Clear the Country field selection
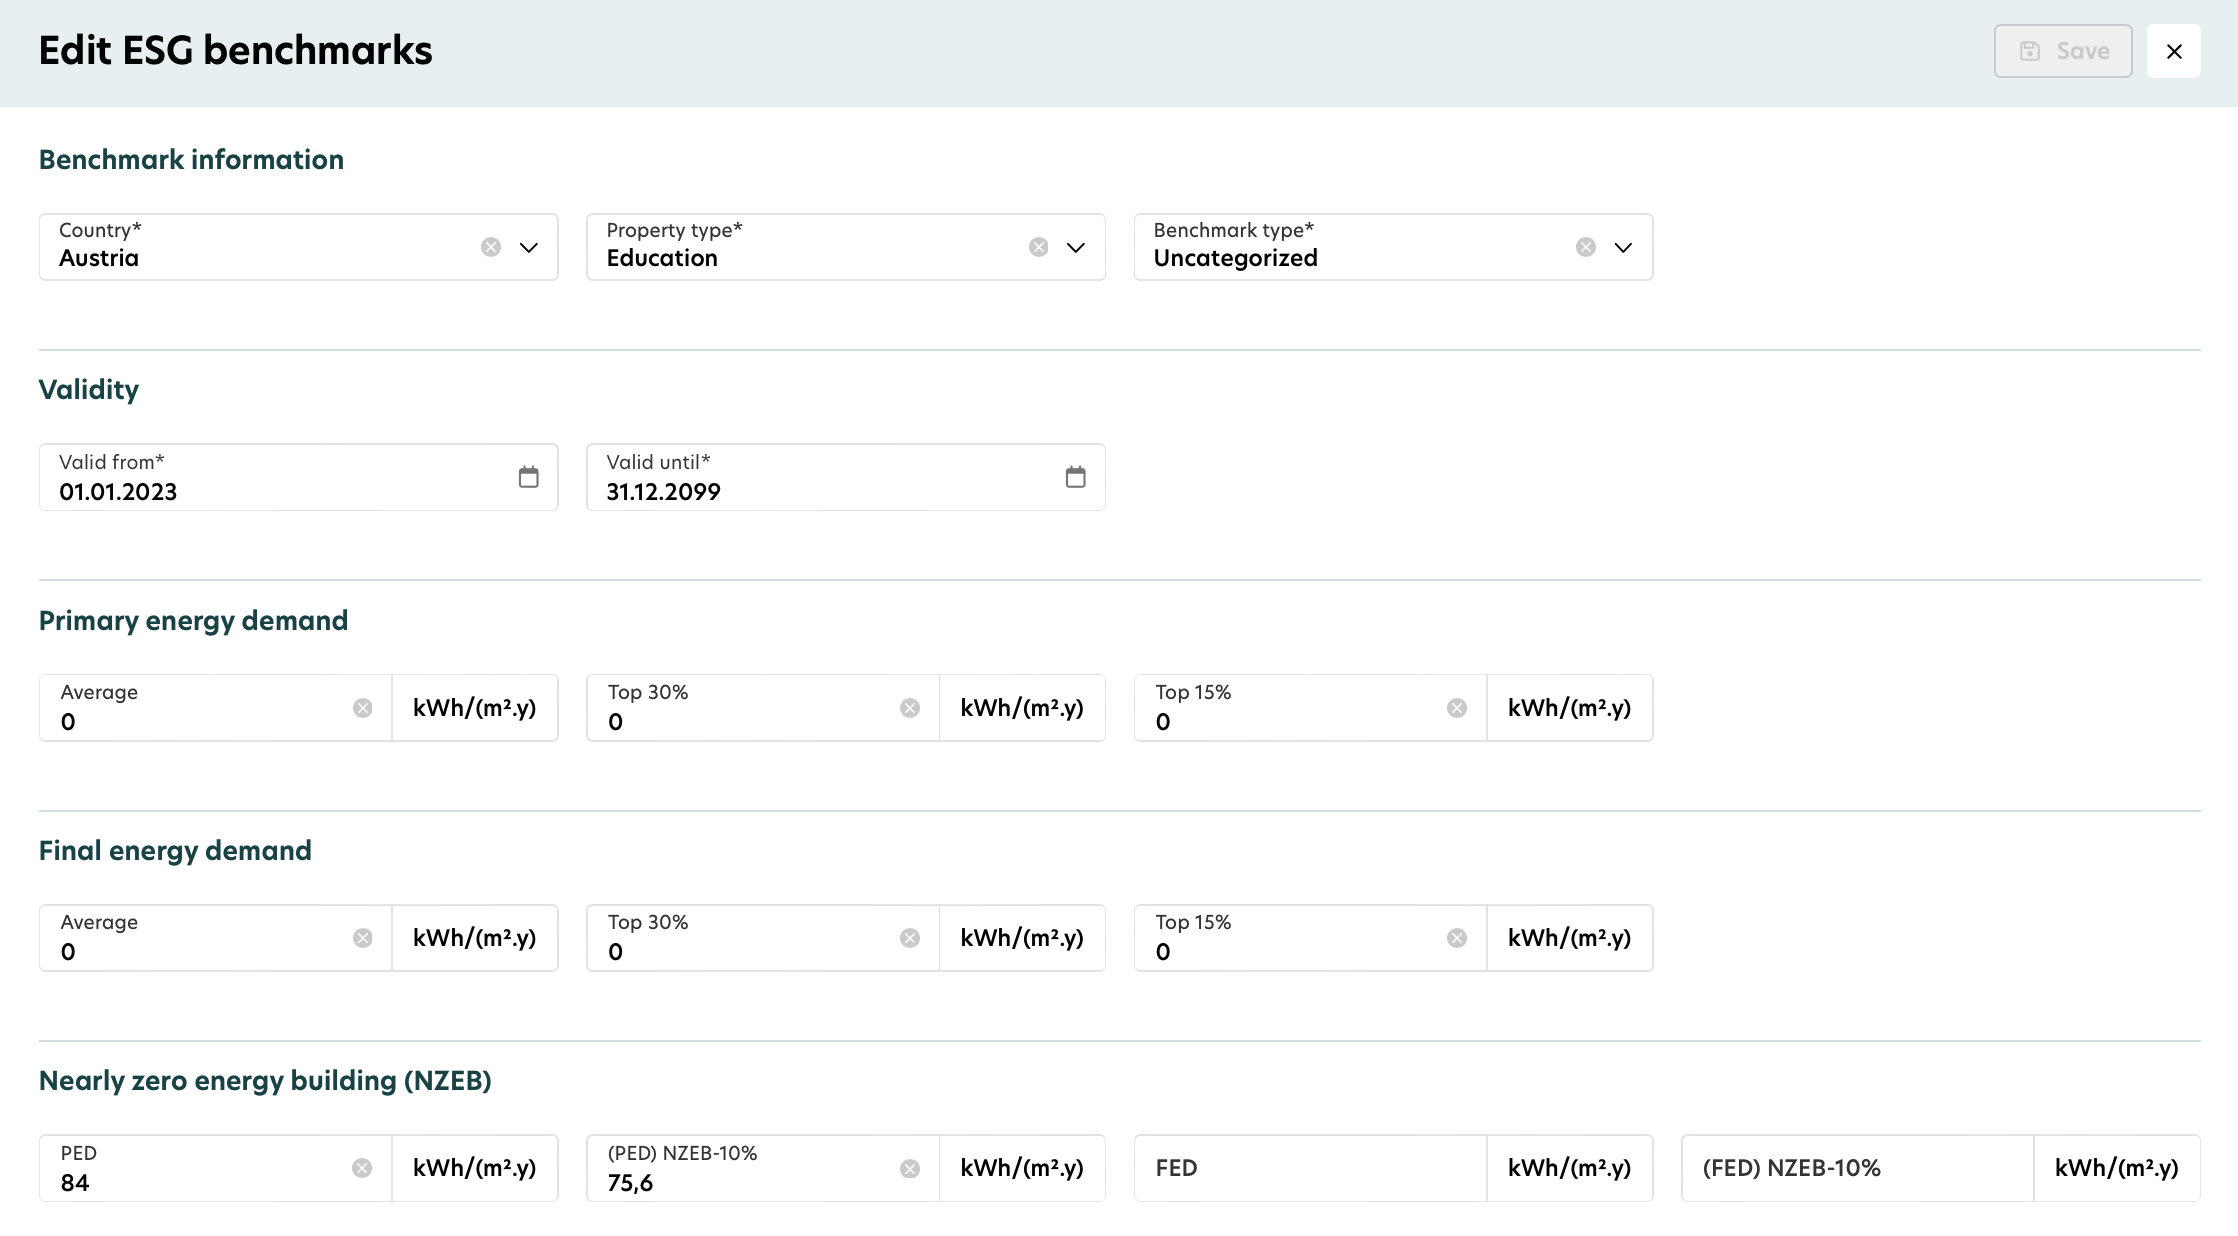2238x1236 pixels. pos(490,247)
